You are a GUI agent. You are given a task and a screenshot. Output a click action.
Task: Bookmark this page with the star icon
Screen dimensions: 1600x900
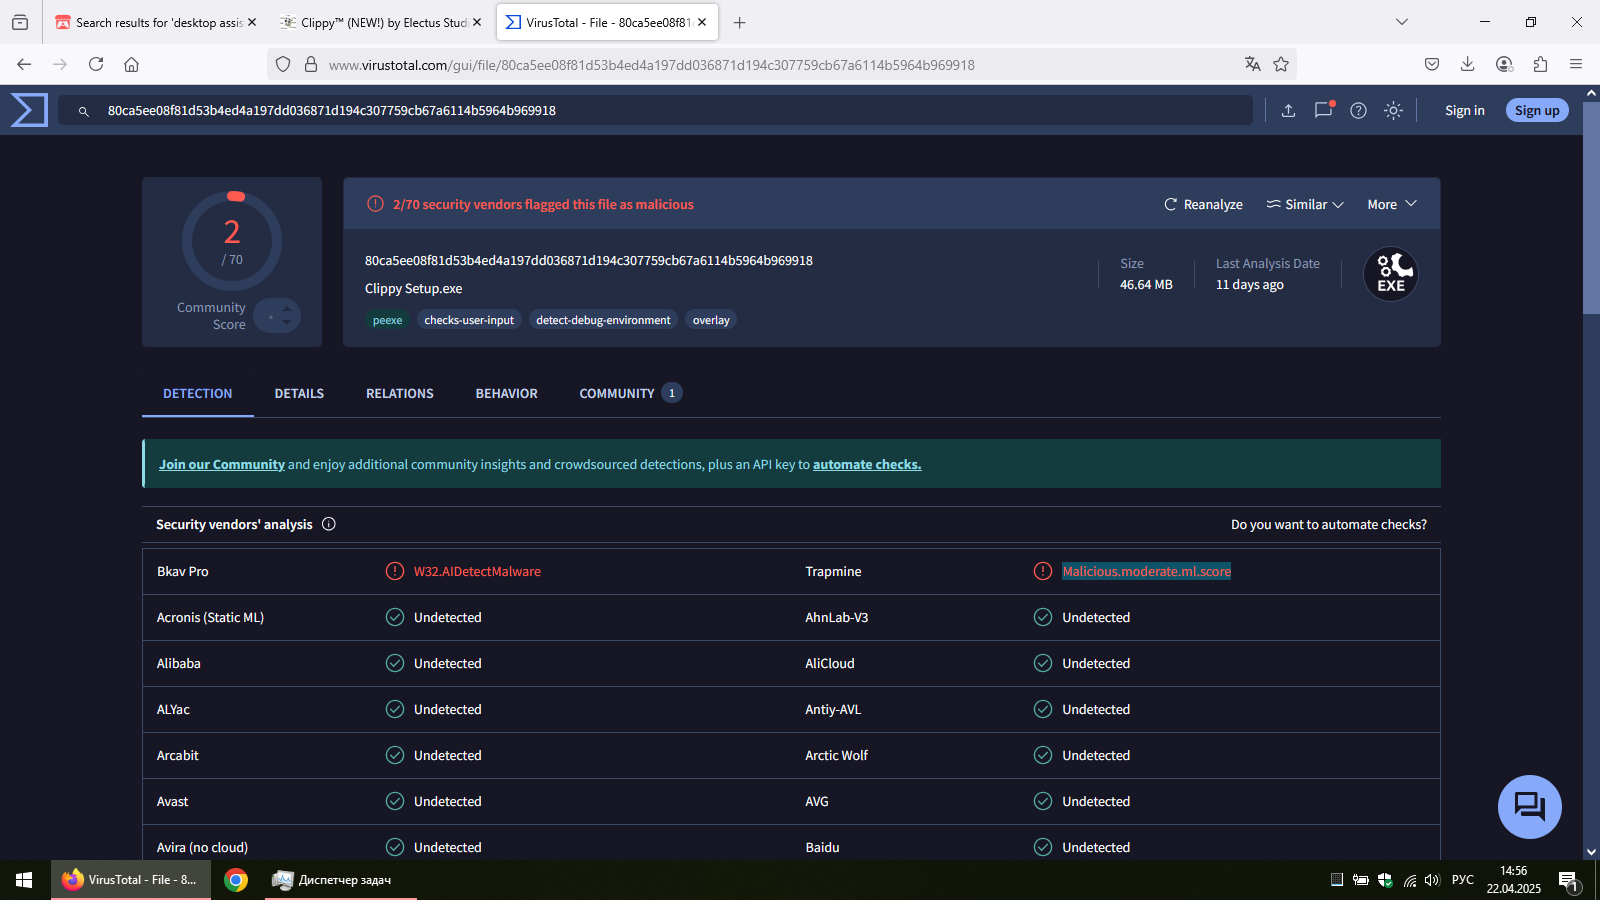[1281, 64]
